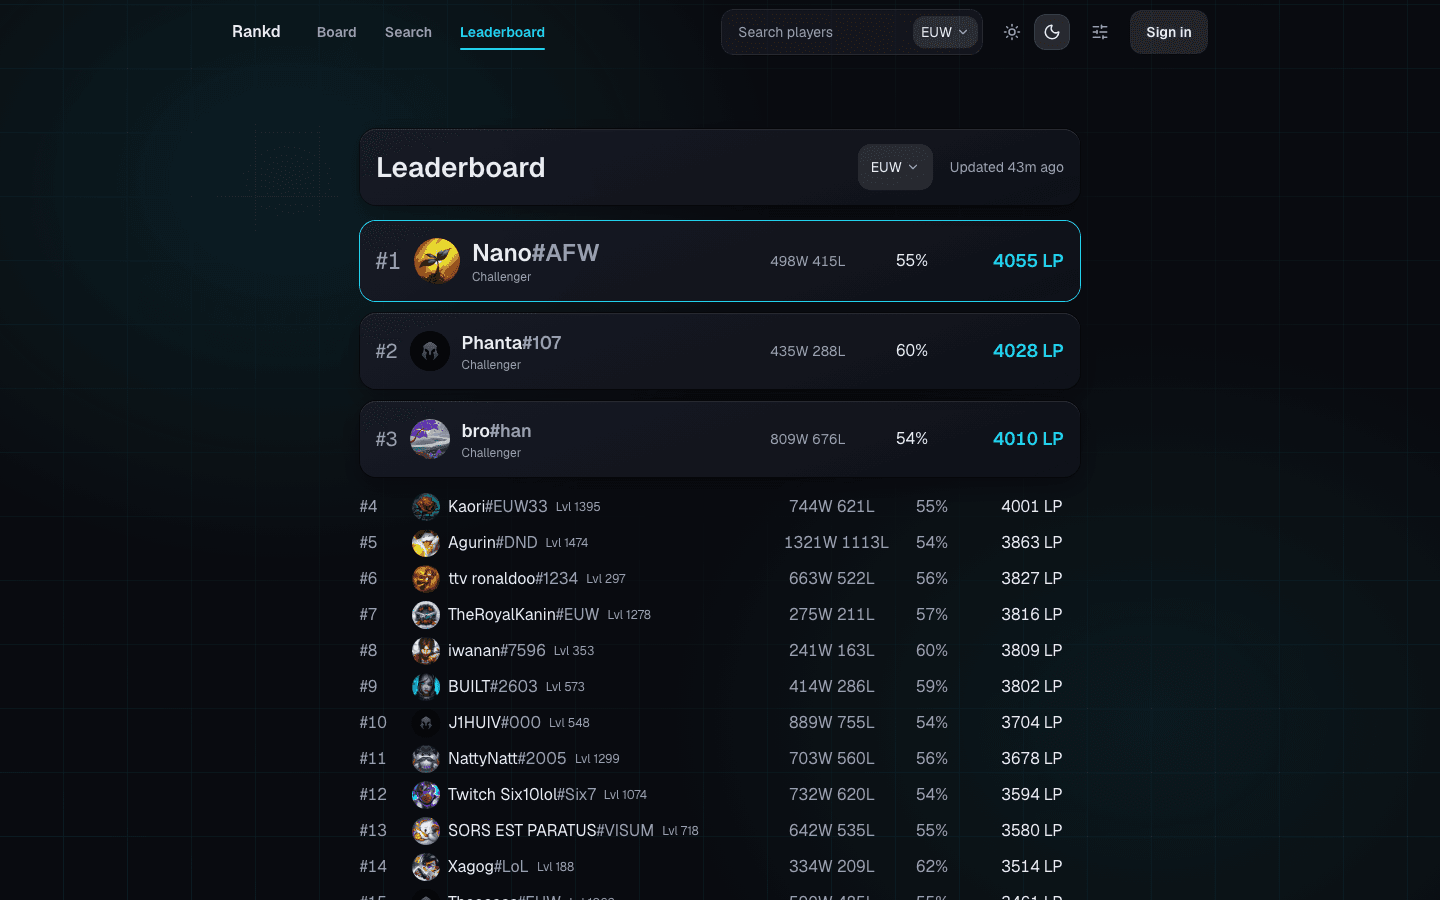Open bro#han player avatar
The width and height of the screenshot is (1440, 900).
tap(430, 439)
